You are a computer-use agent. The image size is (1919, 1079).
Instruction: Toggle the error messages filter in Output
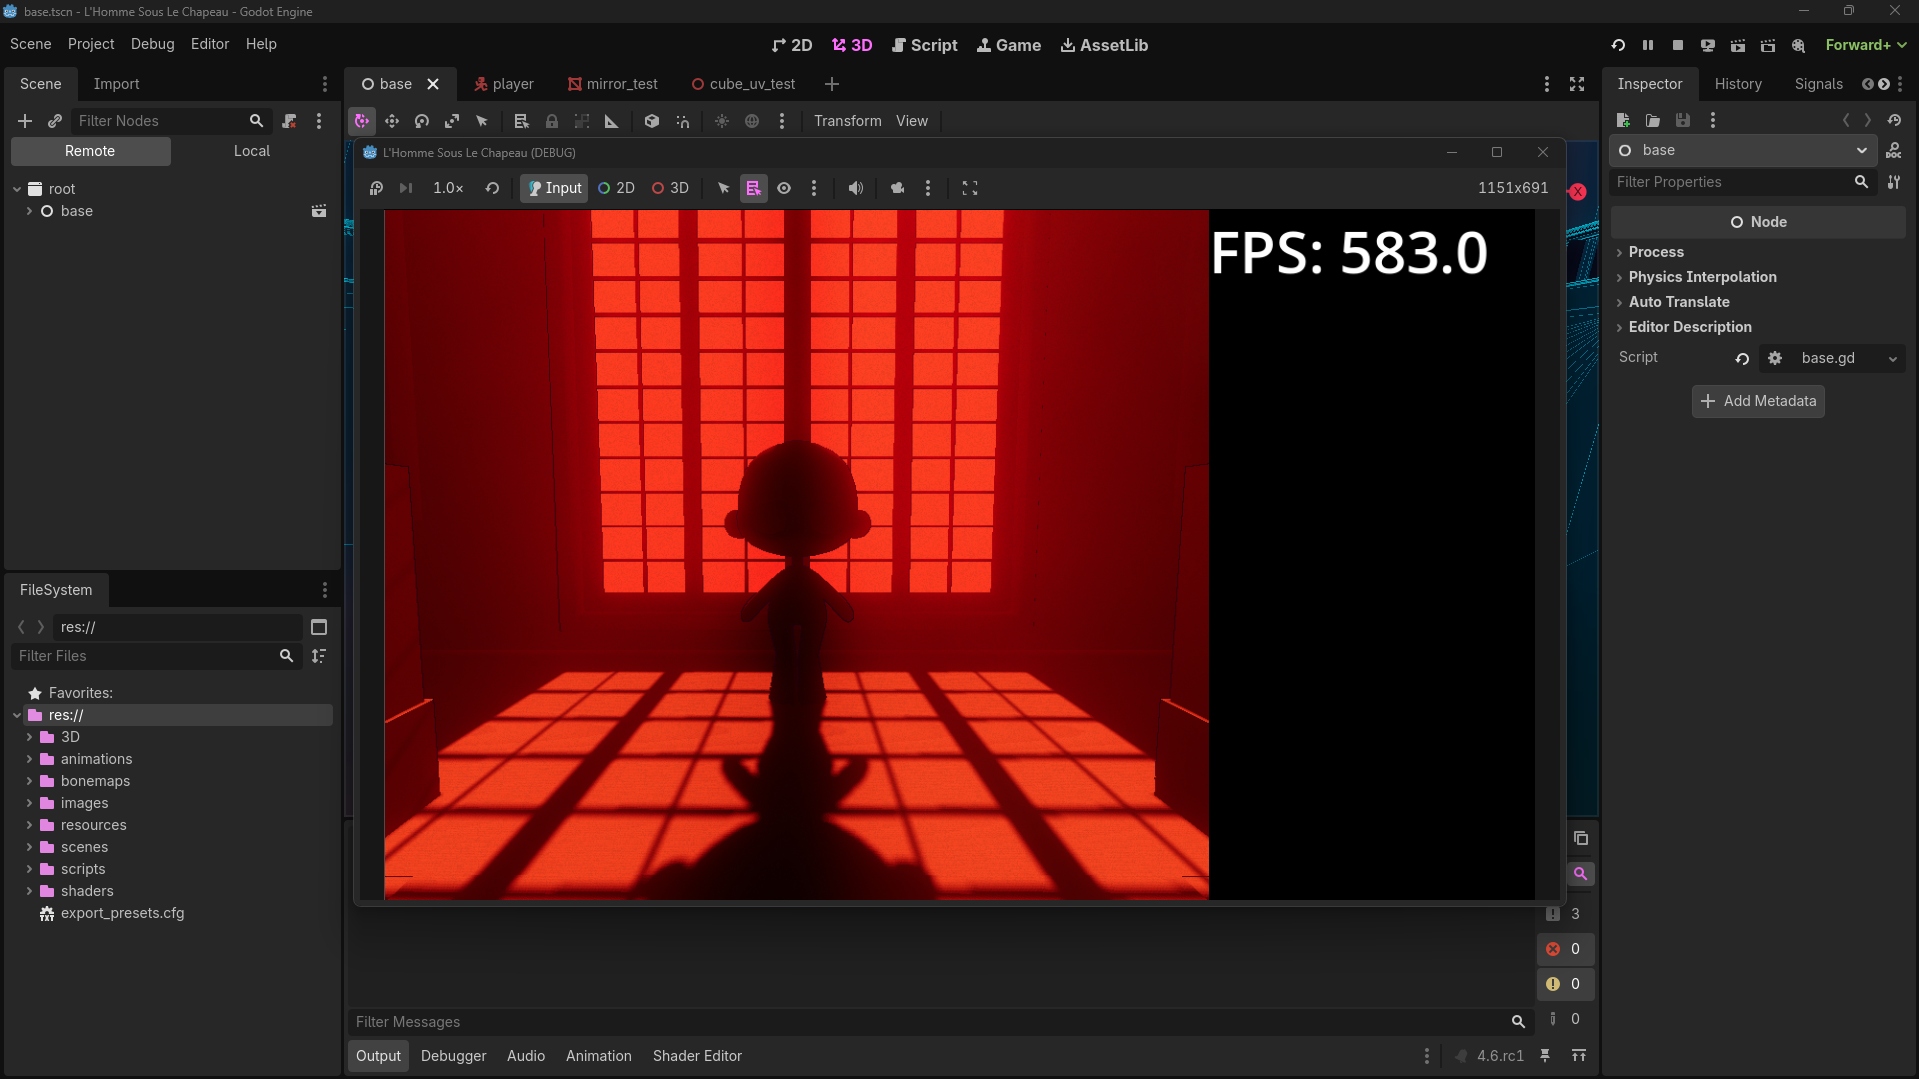[1564, 949]
